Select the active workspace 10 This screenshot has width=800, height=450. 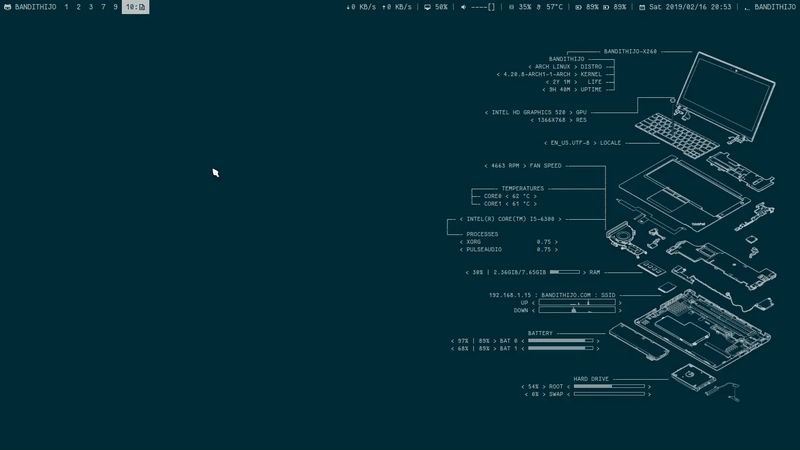pos(135,7)
